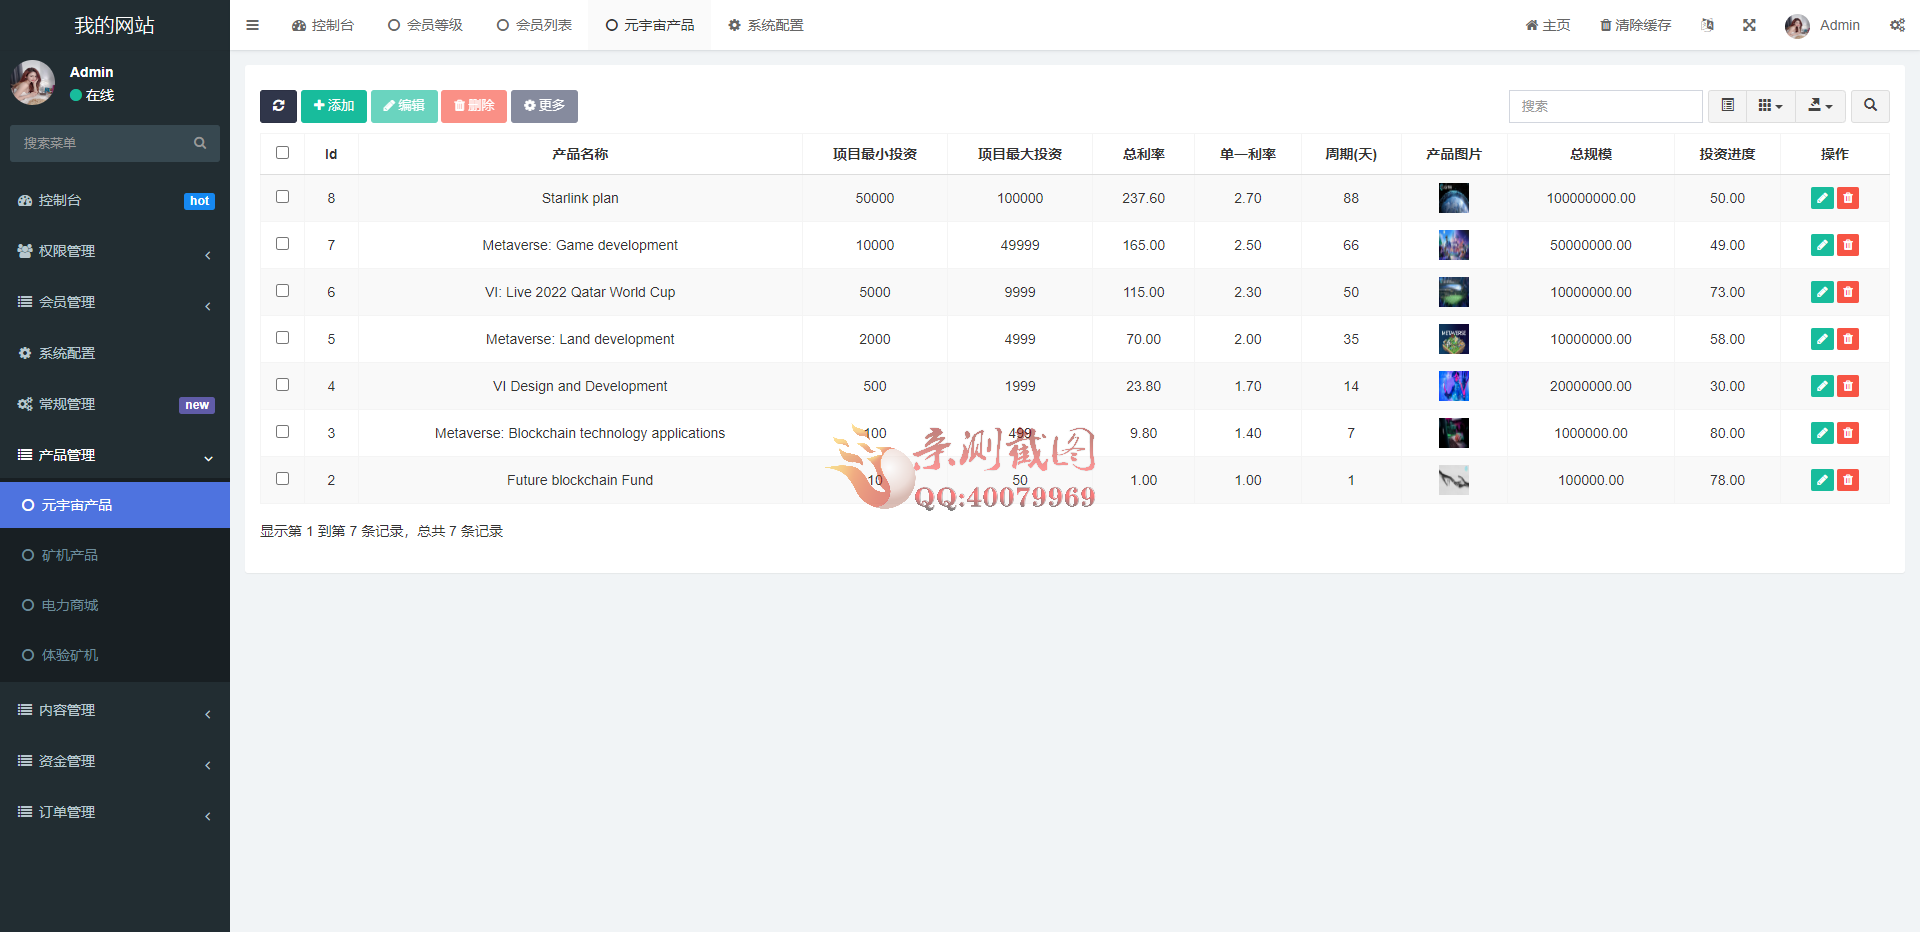Click the language switch icon in top bar
The height and width of the screenshot is (932, 1920).
1707,25
